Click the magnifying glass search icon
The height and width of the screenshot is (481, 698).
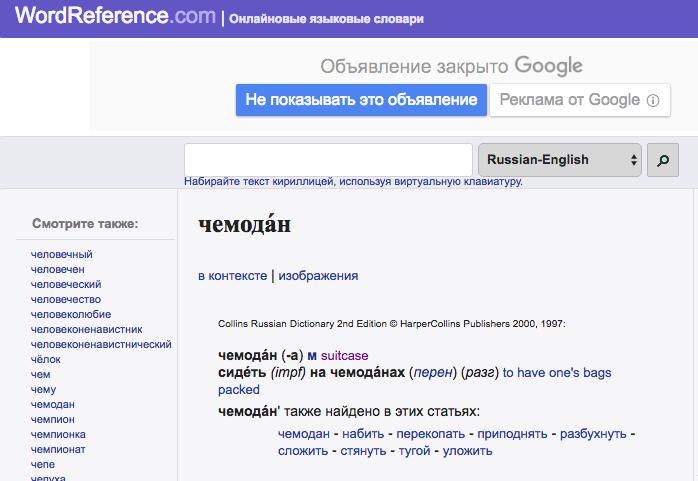[663, 160]
